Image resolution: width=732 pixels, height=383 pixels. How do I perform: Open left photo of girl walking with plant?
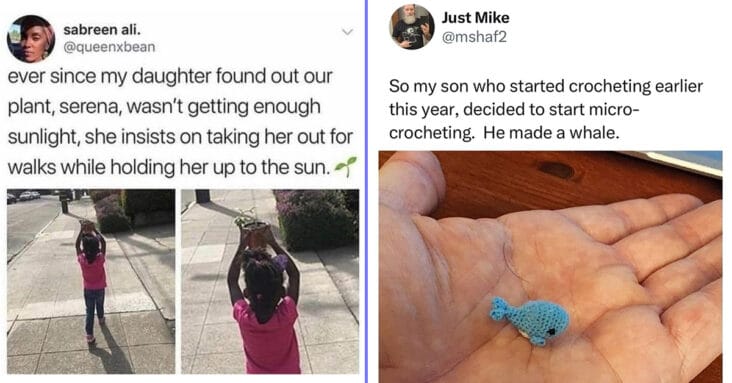(x=91, y=281)
